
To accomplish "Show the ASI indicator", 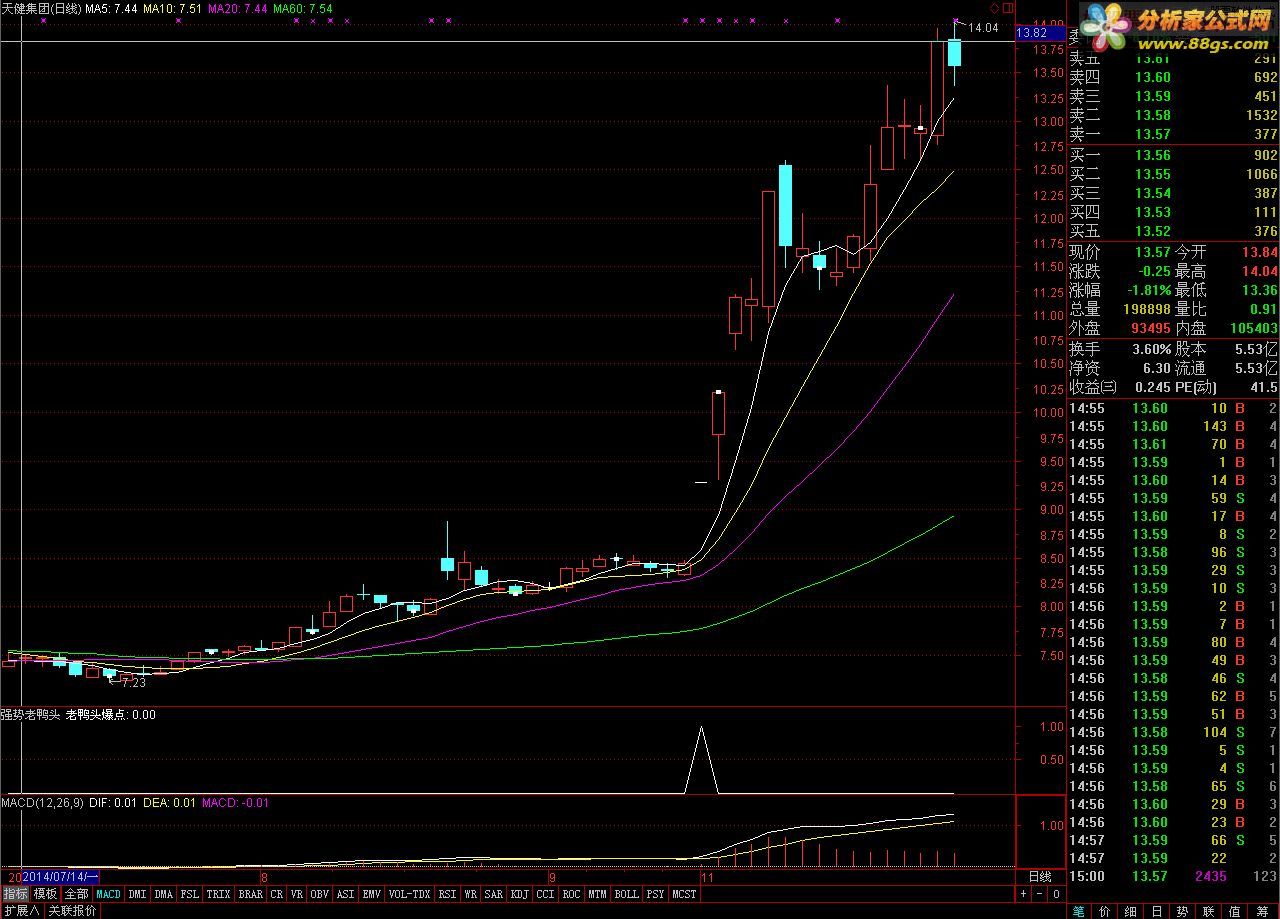I will [x=345, y=894].
